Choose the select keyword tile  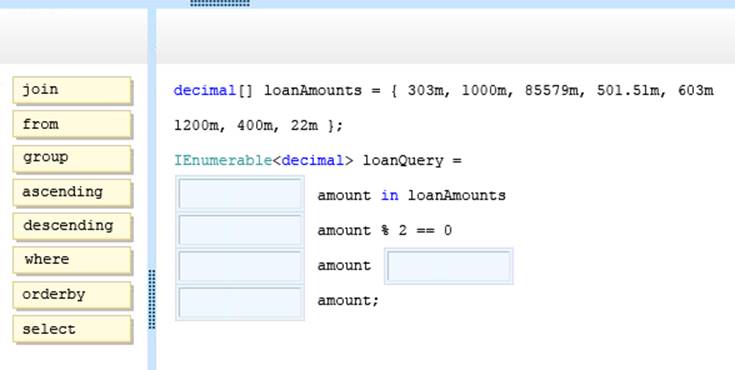(72, 329)
